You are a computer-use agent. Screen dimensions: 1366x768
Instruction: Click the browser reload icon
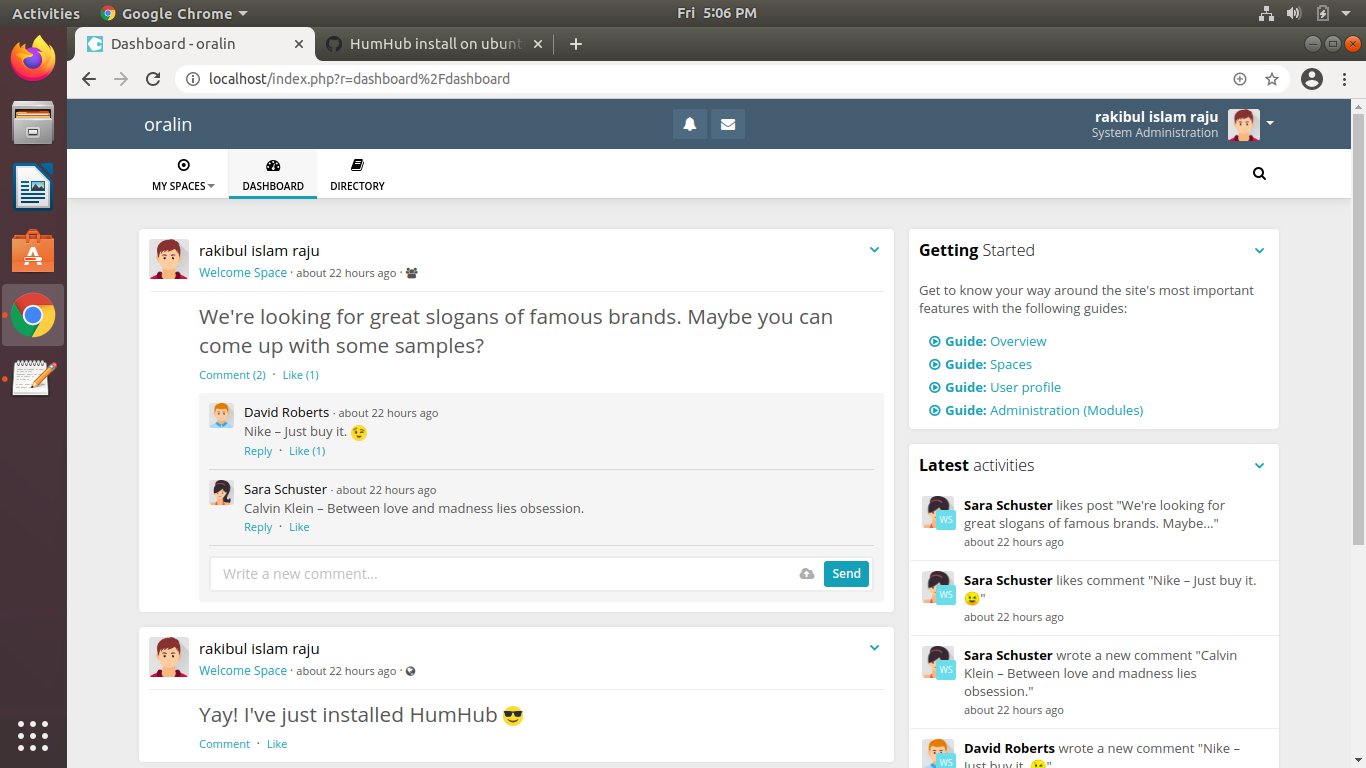152,78
